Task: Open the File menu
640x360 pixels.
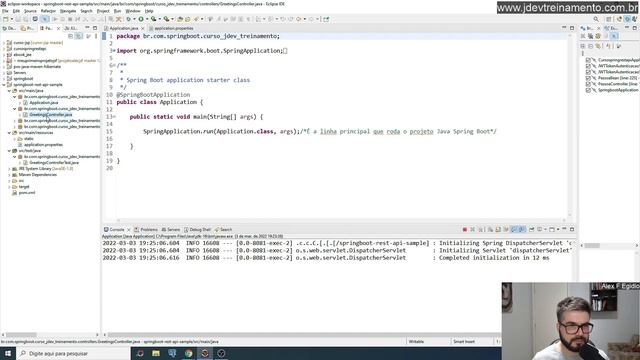Action: (x=5, y=11)
